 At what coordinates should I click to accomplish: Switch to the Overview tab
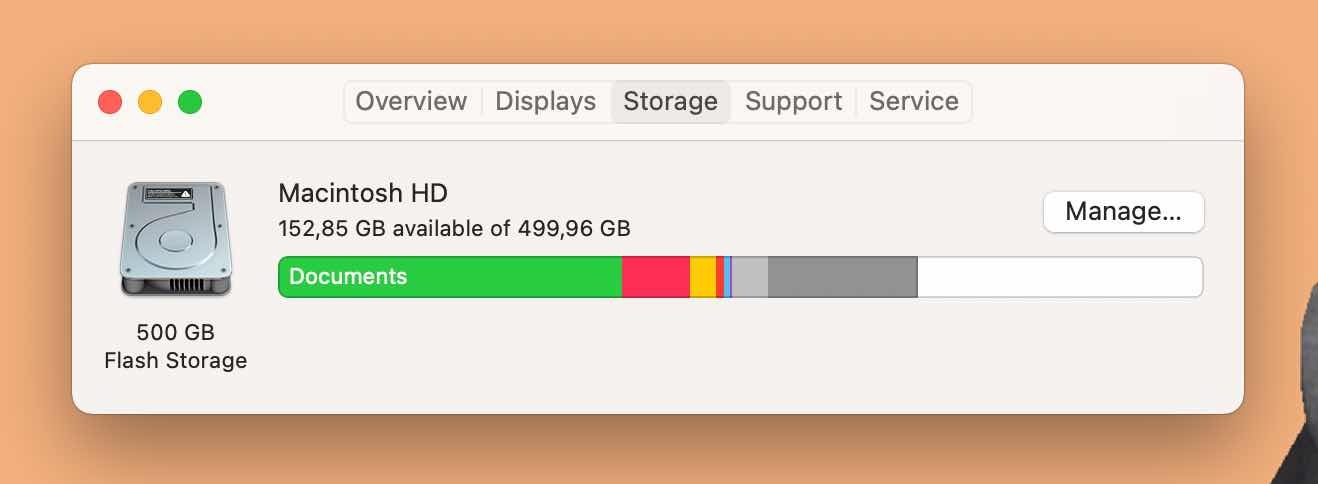pyautogui.click(x=411, y=102)
